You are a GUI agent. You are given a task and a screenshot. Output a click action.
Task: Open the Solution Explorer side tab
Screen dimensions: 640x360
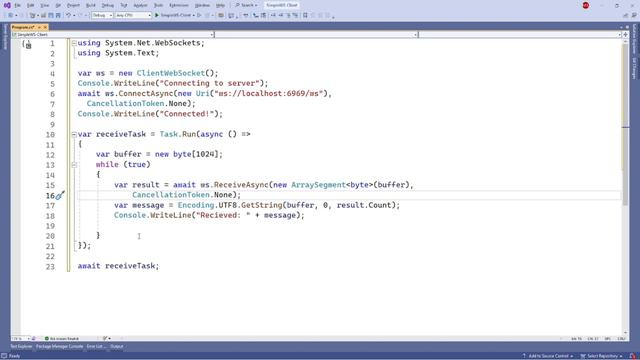tap(634, 39)
